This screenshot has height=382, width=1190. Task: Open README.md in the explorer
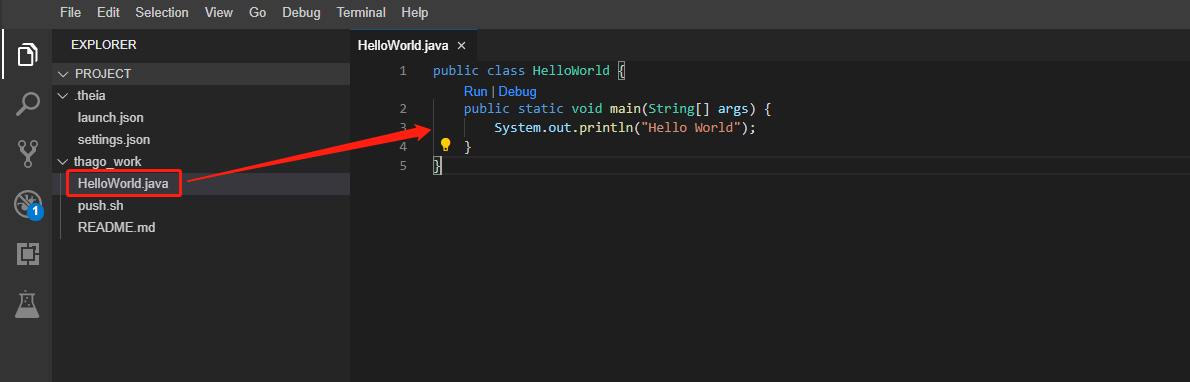pos(116,227)
